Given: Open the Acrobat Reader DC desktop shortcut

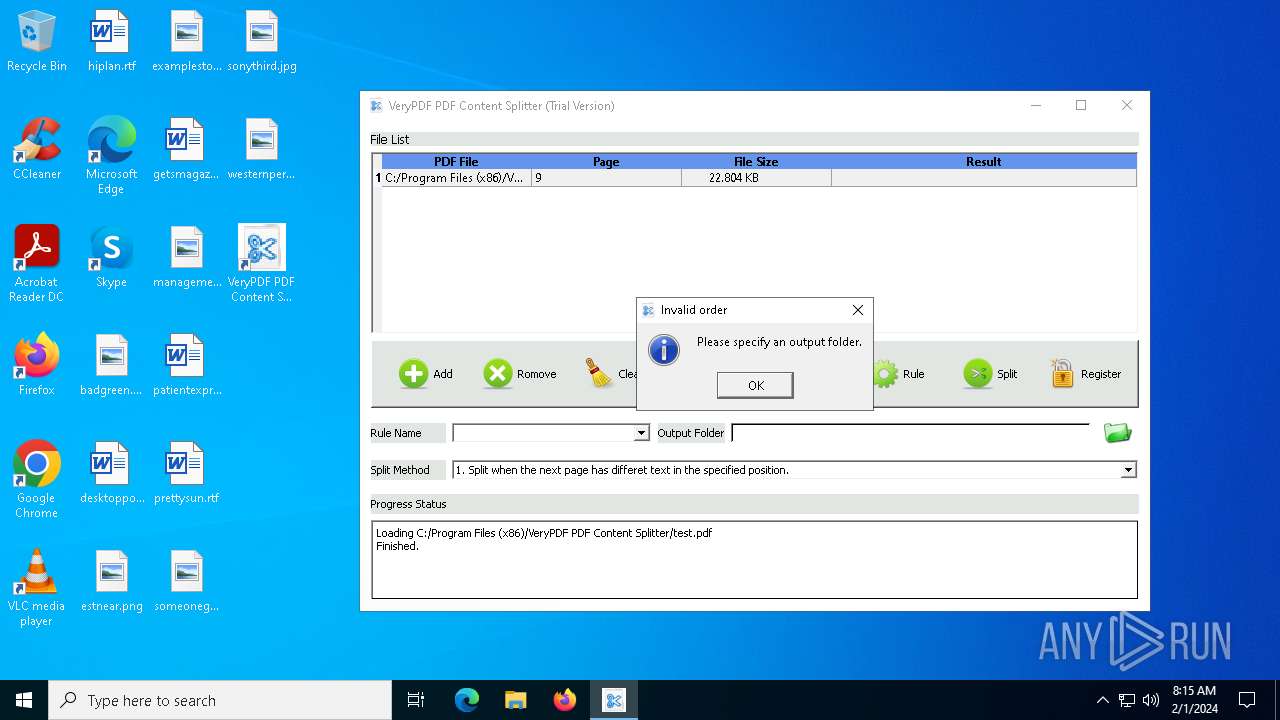Looking at the screenshot, I should click(37, 265).
